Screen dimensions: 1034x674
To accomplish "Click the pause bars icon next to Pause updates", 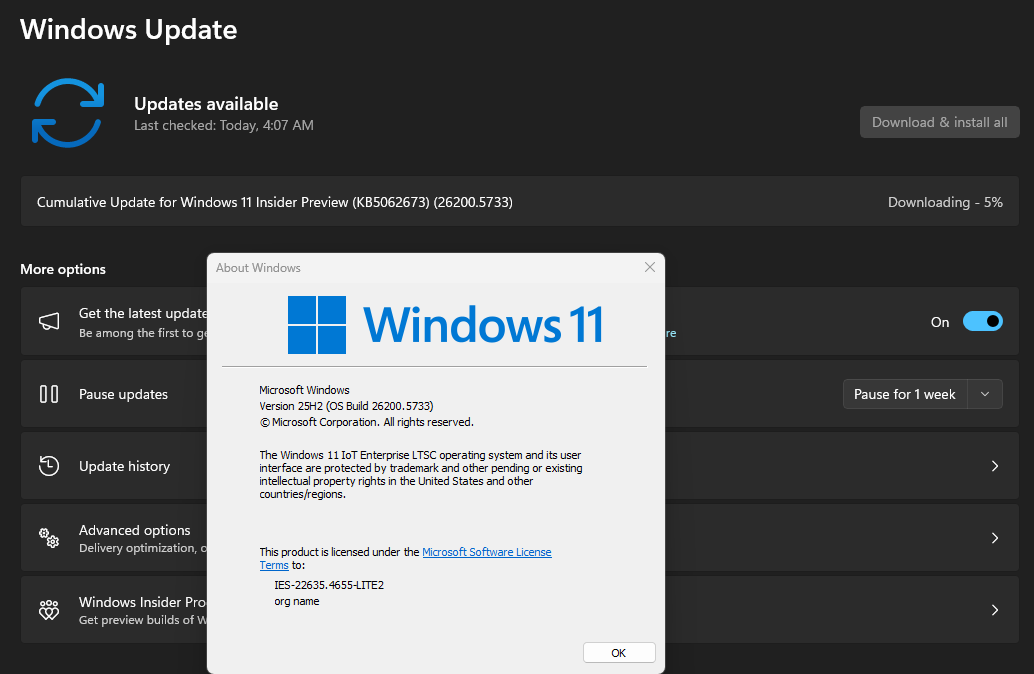I will click(49, 394).
